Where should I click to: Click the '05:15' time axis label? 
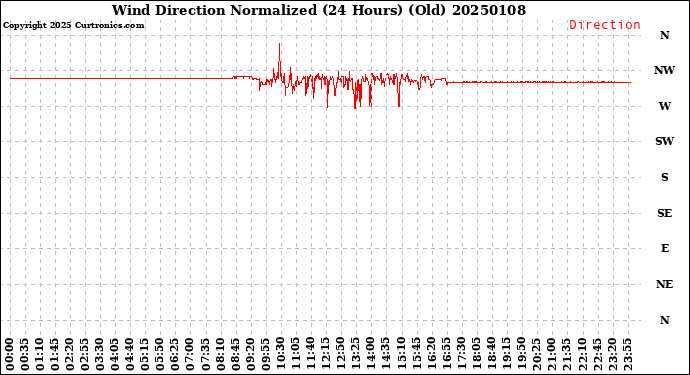tap(145, 355)
